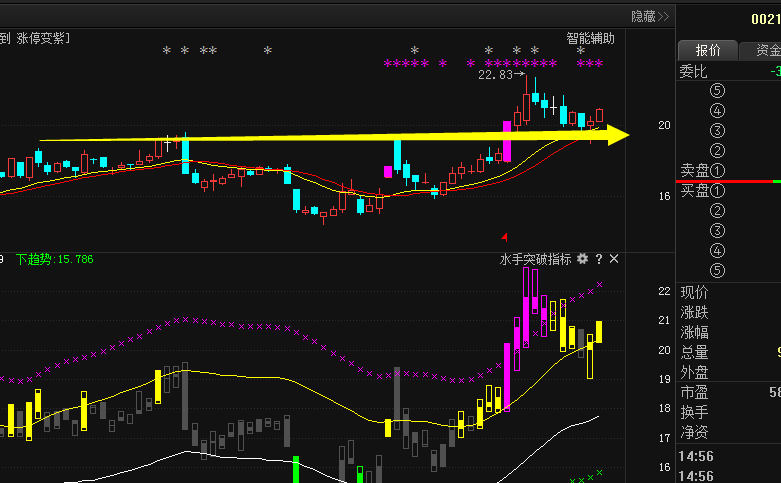Image resolution: width=781 pixels, height=483 pixels.
Task: Open help for the 水手突破指标 indicator
Action: [x=599, y=259]
